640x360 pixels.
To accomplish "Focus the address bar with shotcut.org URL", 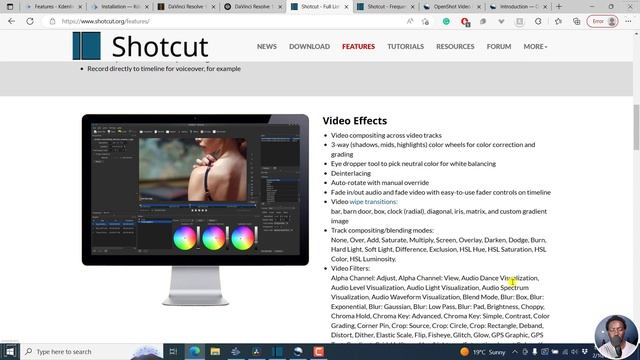I will (x=229, y=21).
